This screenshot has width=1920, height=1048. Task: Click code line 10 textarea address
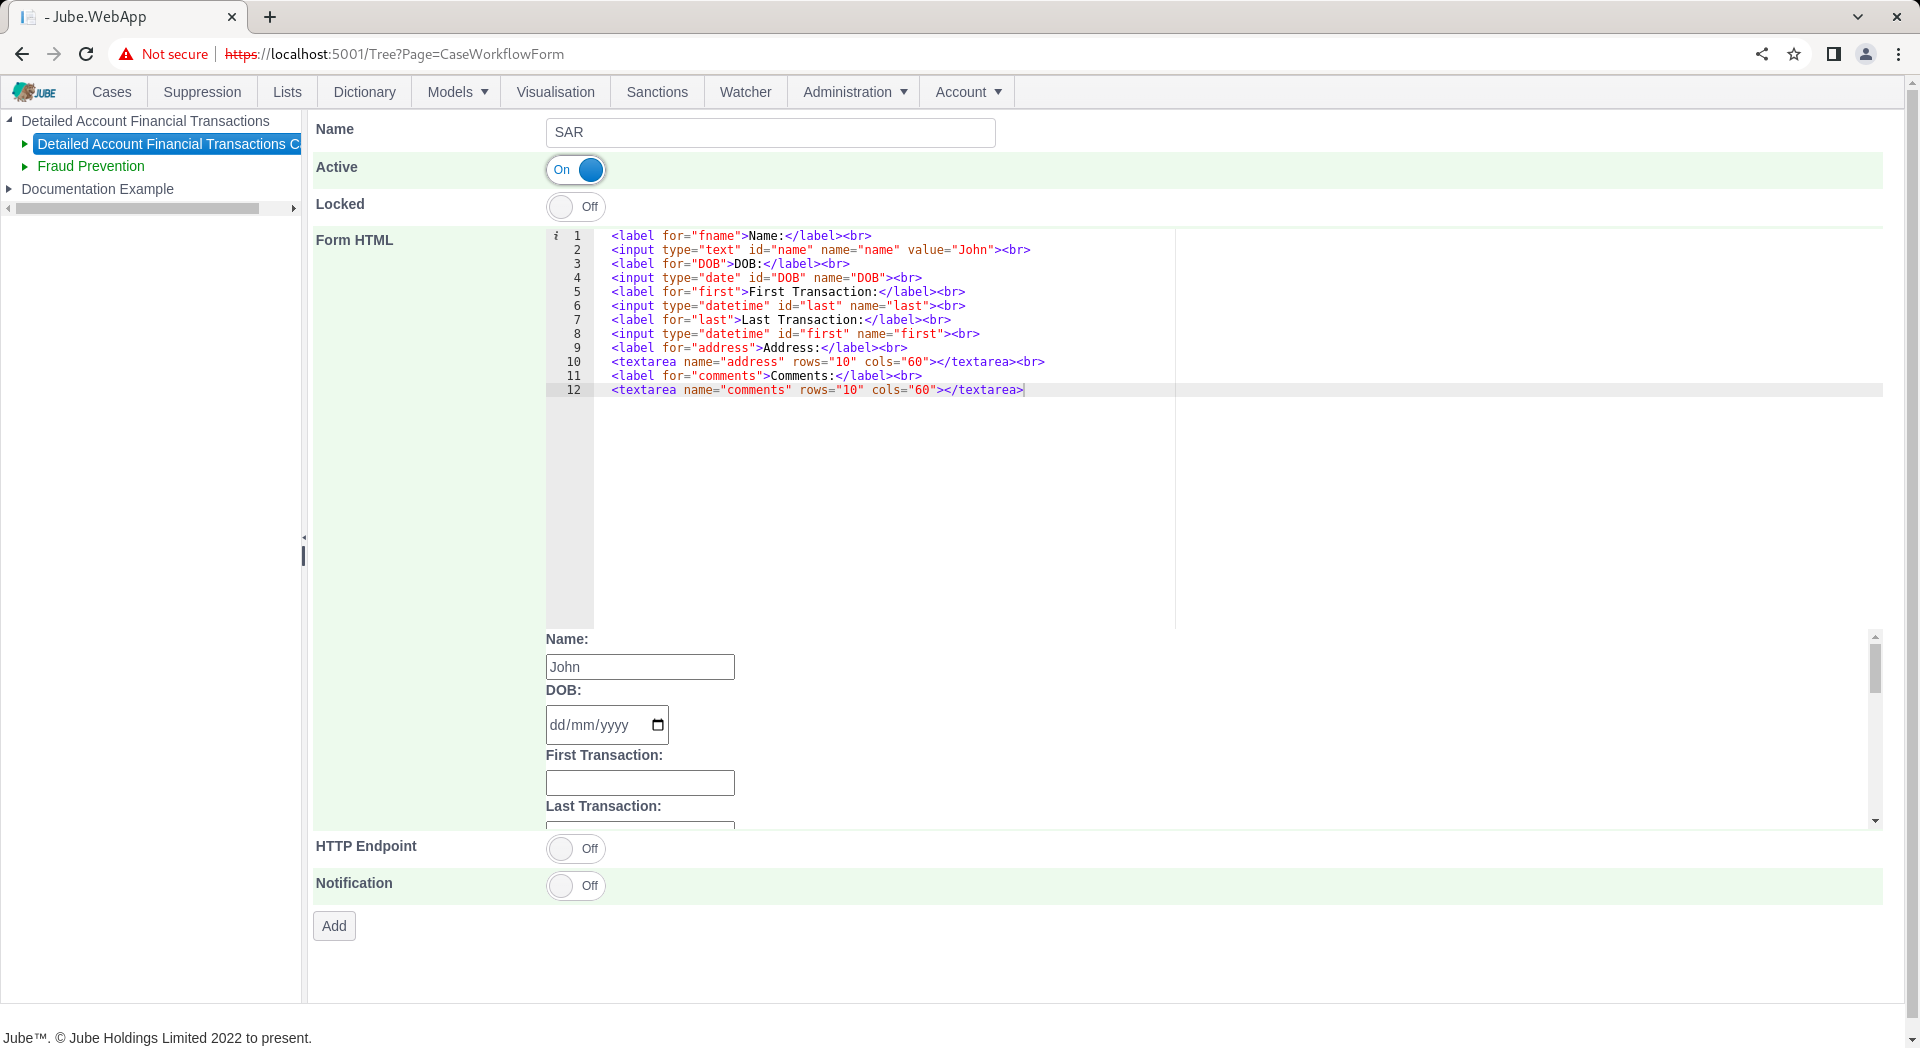tap(828, 362)
